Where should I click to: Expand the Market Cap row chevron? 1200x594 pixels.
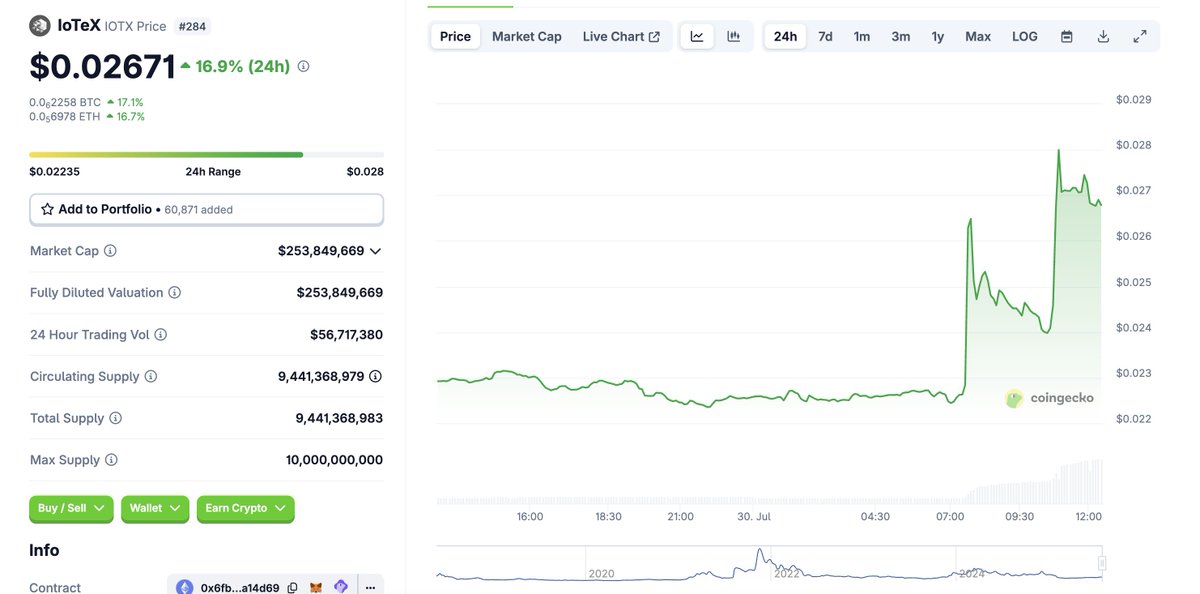tap(375, 250)
